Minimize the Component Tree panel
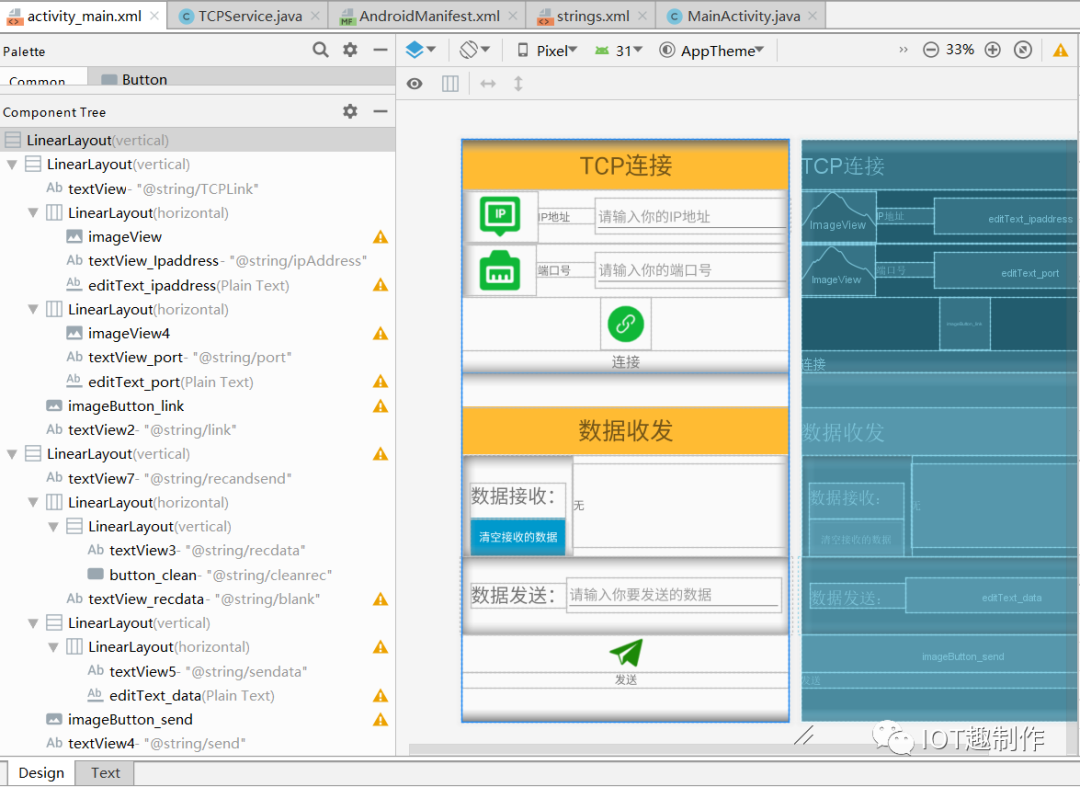This screenshot has height=787, width=1080. (380, 111)
